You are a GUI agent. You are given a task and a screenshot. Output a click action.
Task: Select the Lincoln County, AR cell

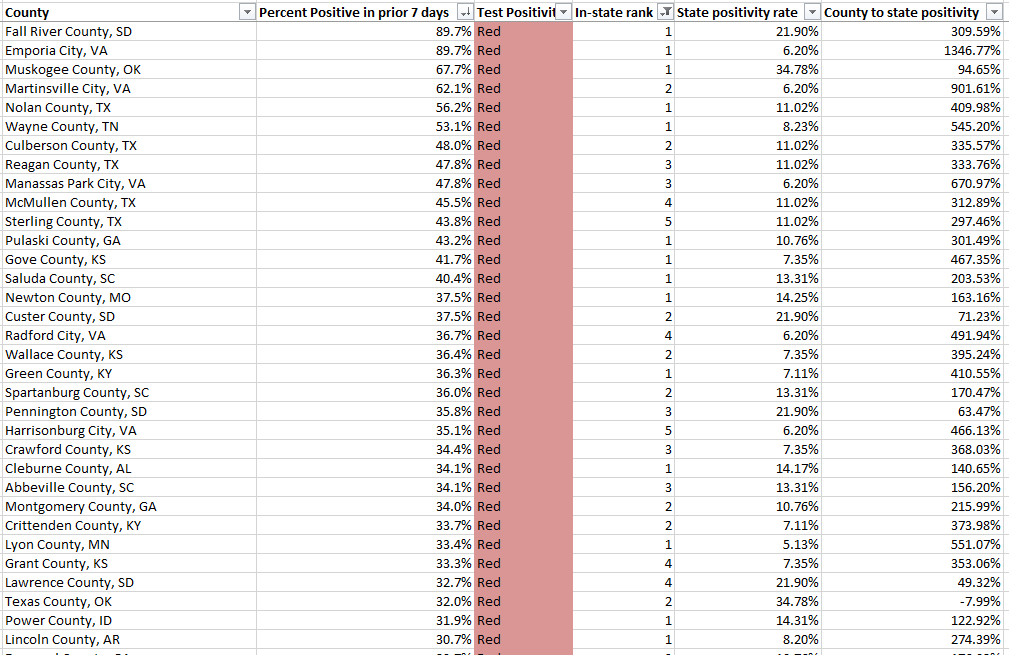[129, 640]
